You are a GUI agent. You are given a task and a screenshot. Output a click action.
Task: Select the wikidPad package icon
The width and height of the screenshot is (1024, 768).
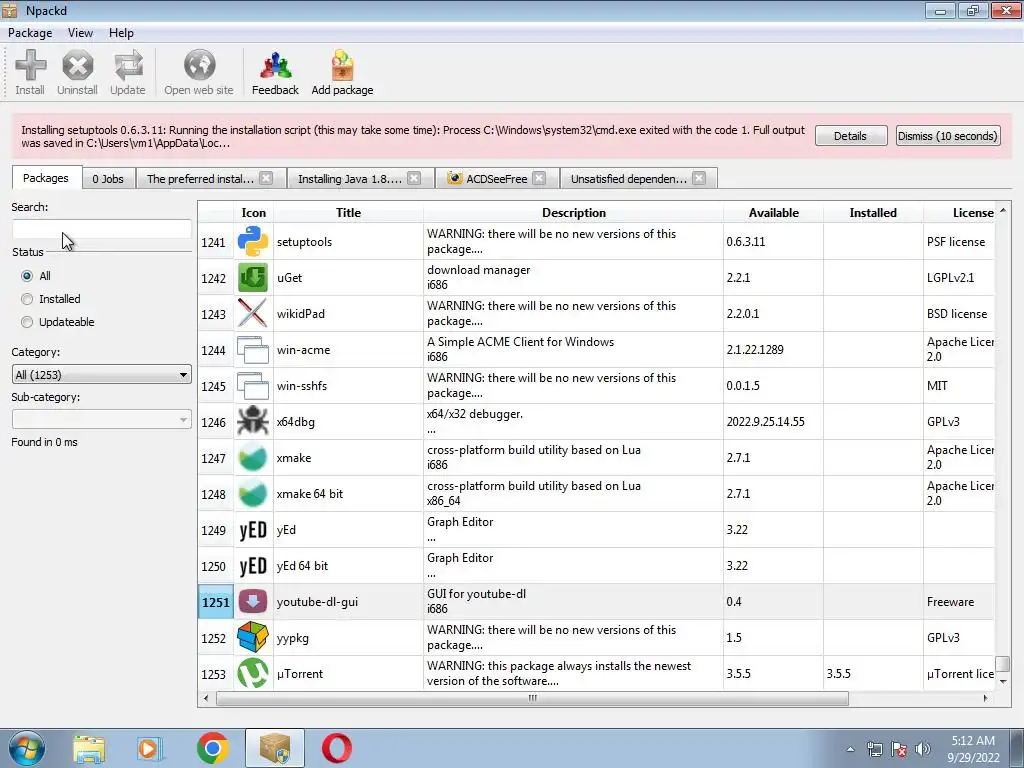coord(253,313)
